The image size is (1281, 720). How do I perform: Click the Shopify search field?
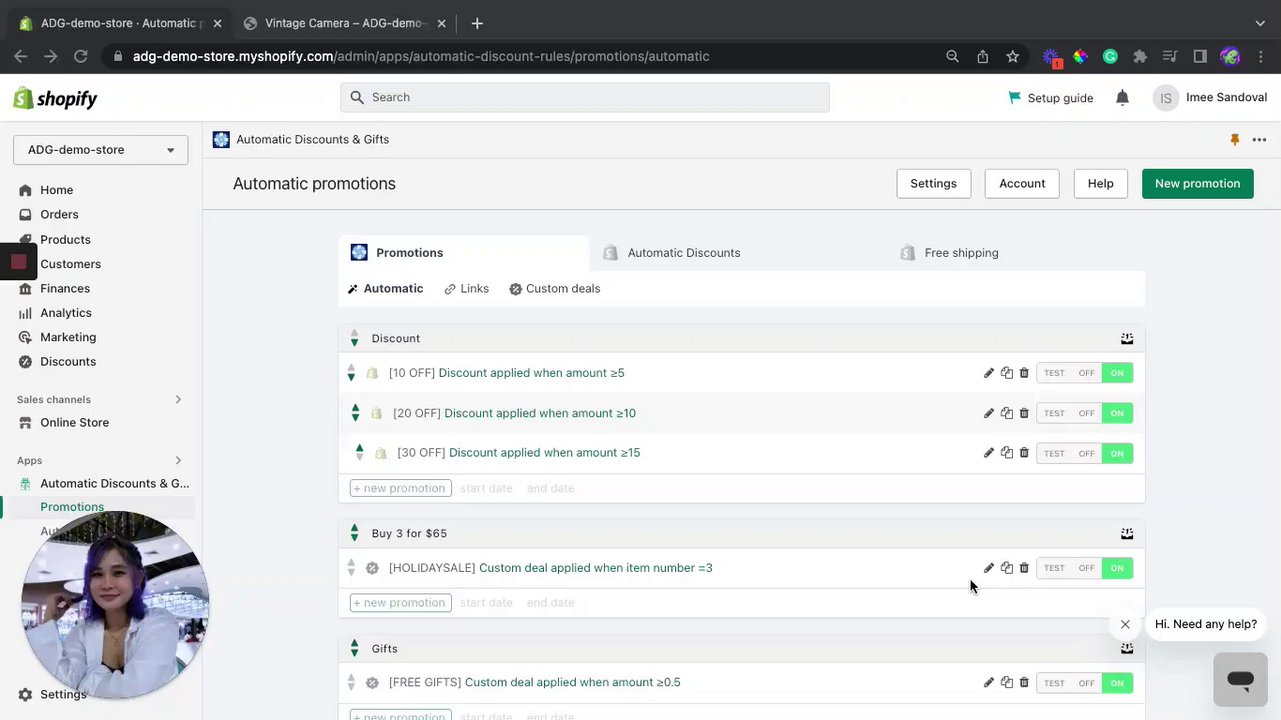(585, 97)
